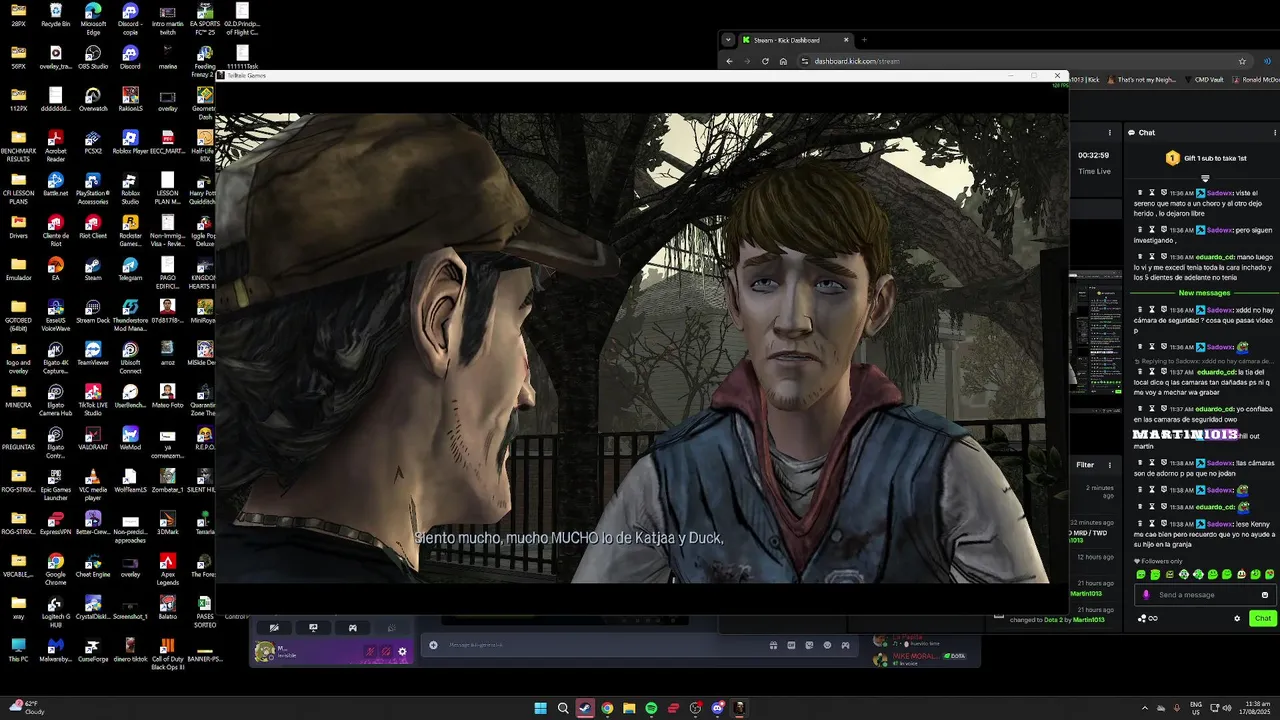The width and height of the screenshot is (1280, 720).
Task: Open the Recycle Bin
Action: click(56, 14)
